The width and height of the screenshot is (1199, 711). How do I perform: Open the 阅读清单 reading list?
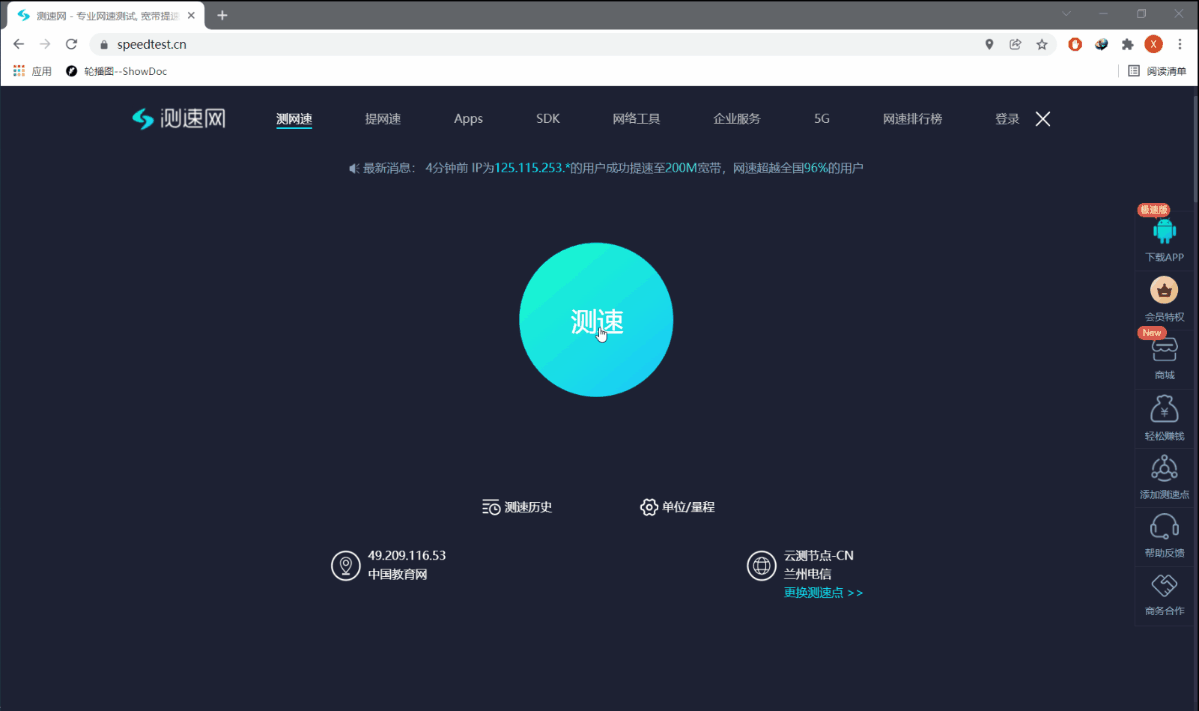pos(1157,71)
